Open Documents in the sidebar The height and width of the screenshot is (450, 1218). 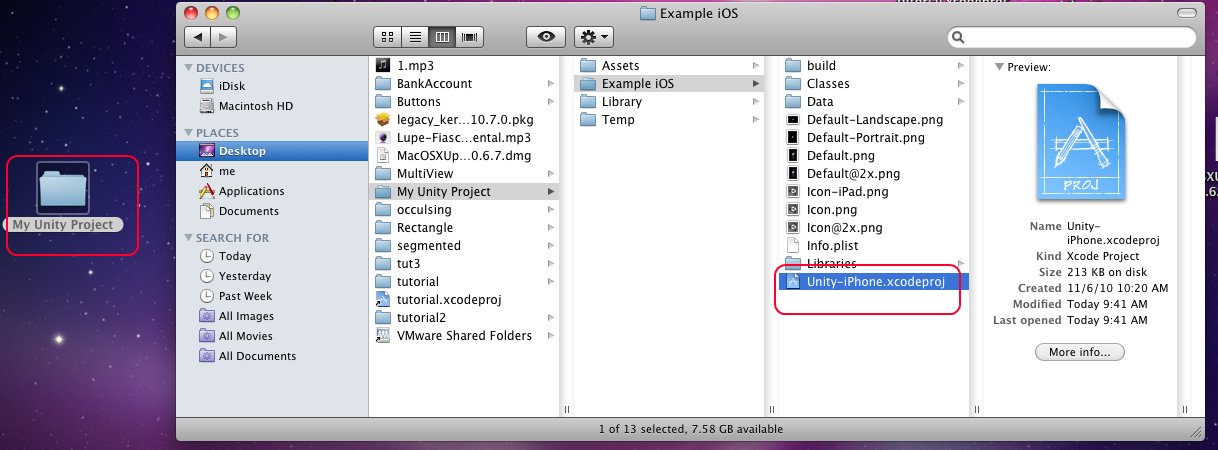248,211
